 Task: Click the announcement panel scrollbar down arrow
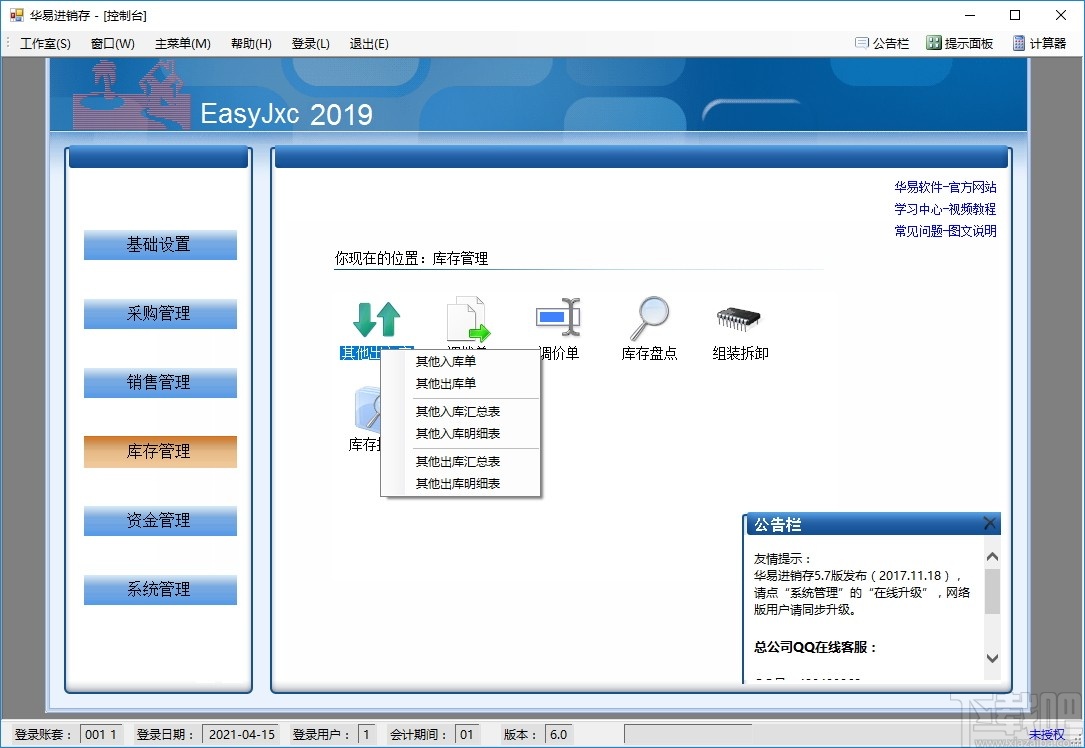(x=992, y=658)
